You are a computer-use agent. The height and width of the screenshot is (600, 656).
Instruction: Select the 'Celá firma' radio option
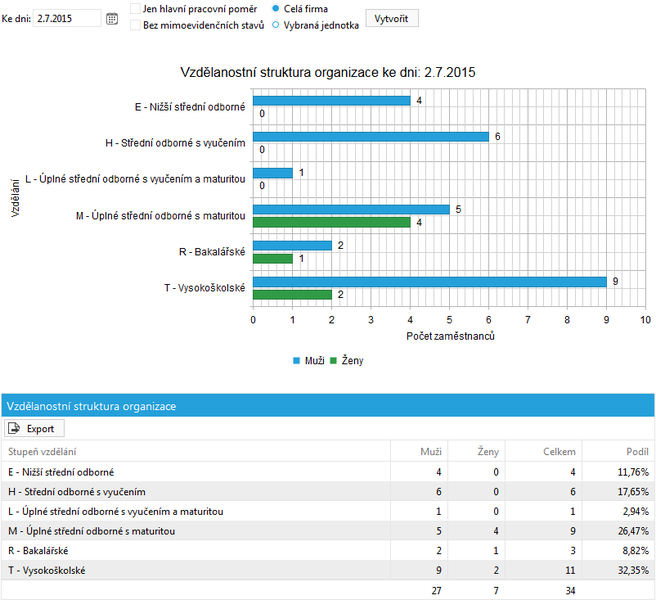[x=276, y=8]
